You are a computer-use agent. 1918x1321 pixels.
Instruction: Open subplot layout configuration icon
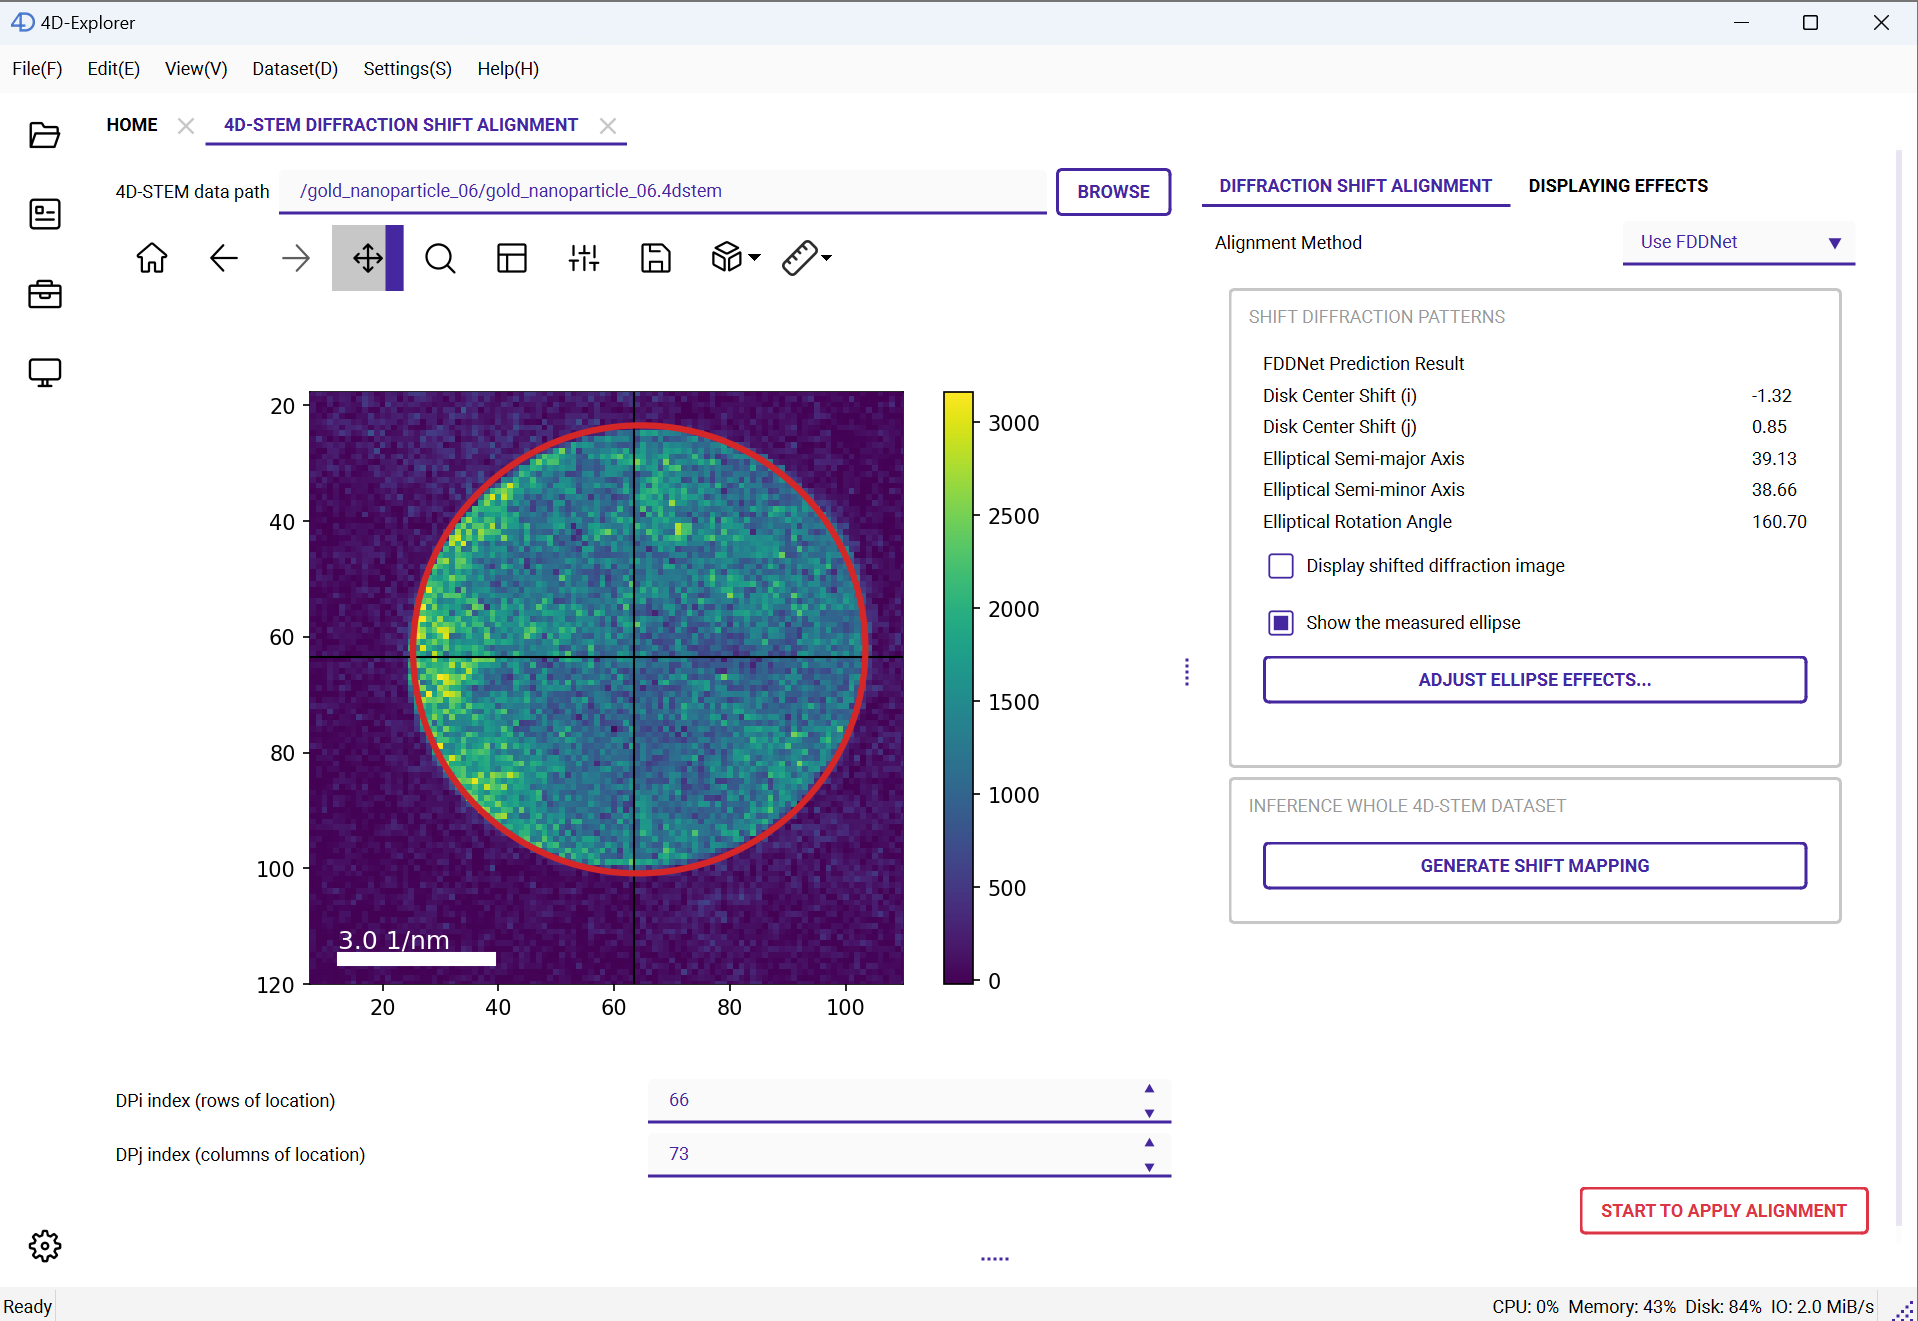(512, 258)
